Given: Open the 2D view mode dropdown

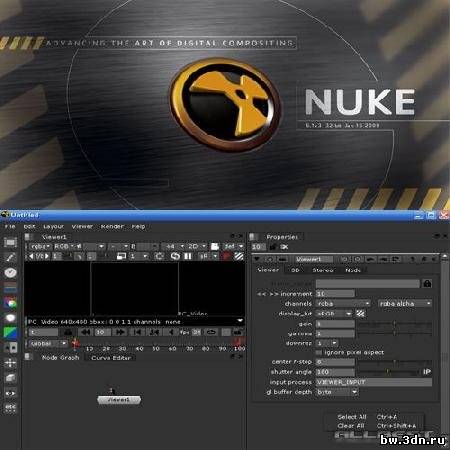Looking at the screenshot, I should [x=197, y=247].
